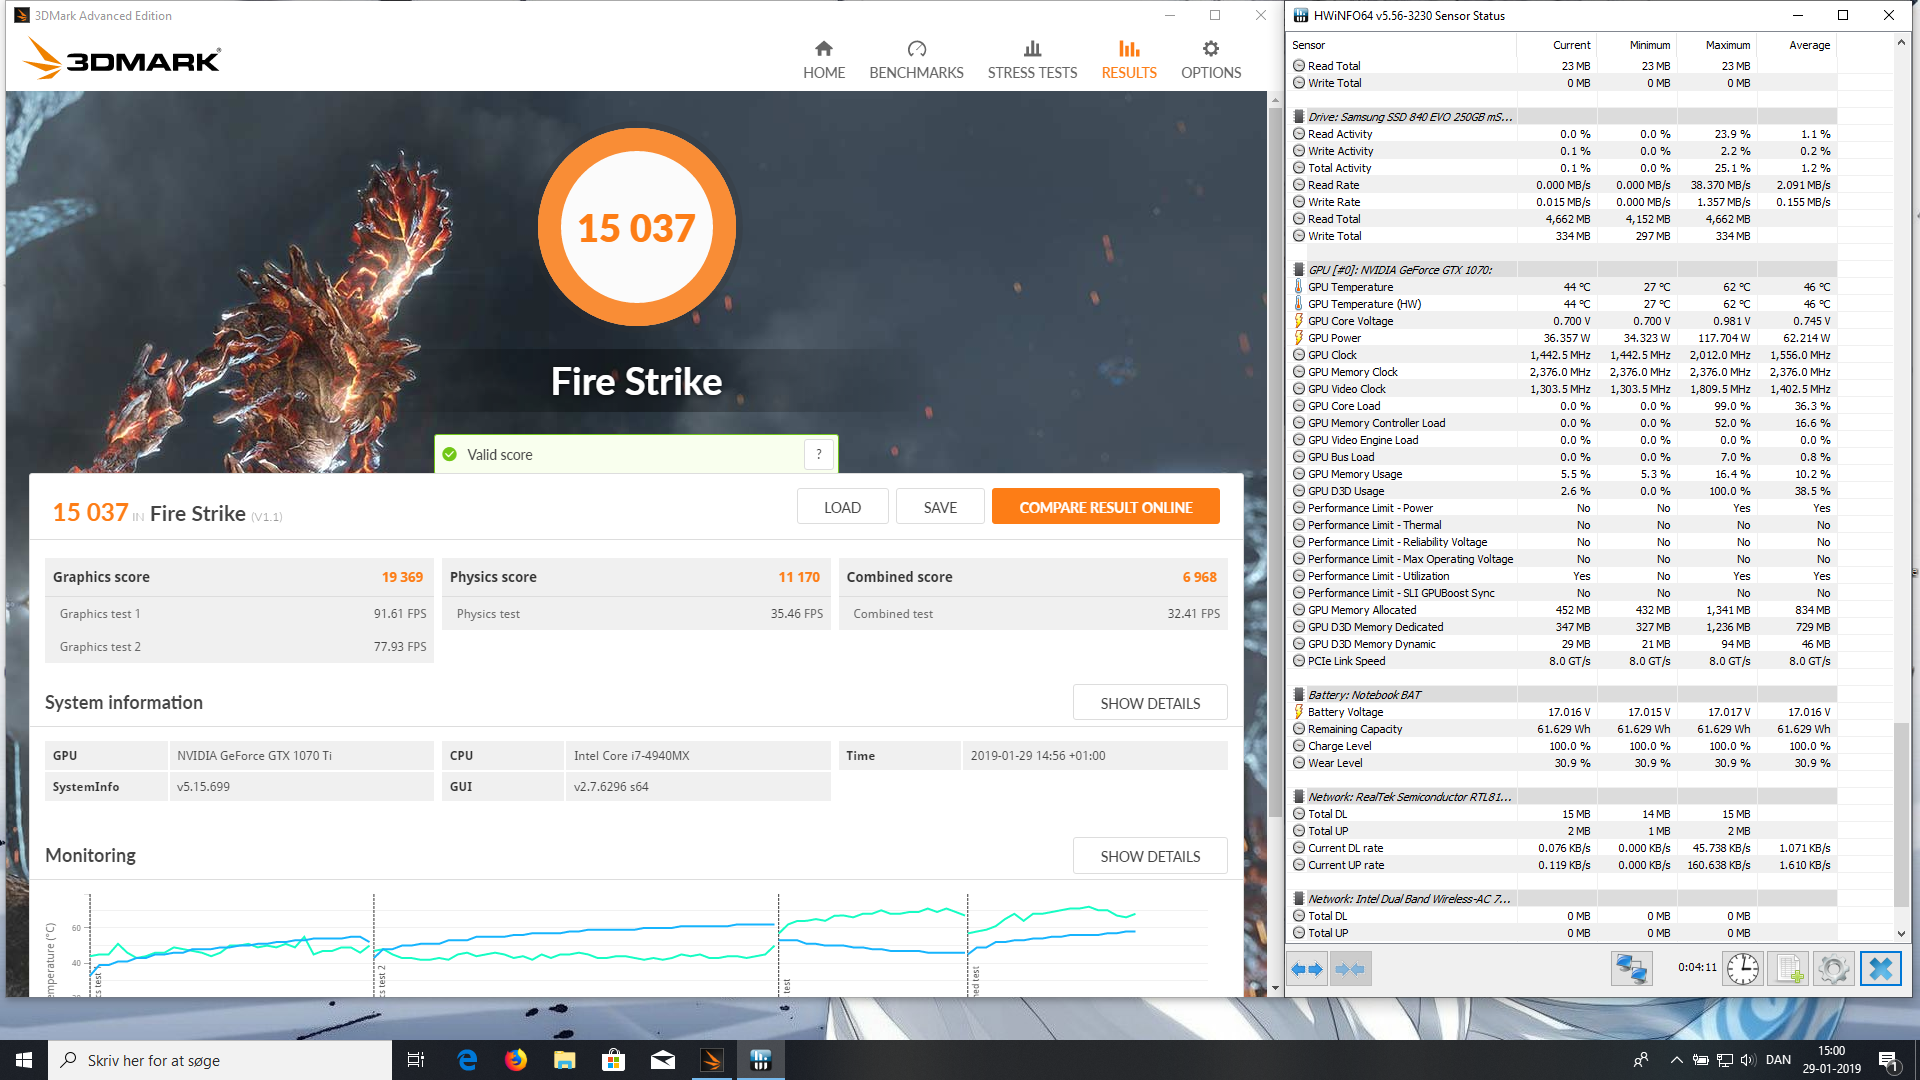Viewport: 1920px width, 1080px height.
Task: Open the Action Center notifications icon
Action: [x=1889, y=1060]
